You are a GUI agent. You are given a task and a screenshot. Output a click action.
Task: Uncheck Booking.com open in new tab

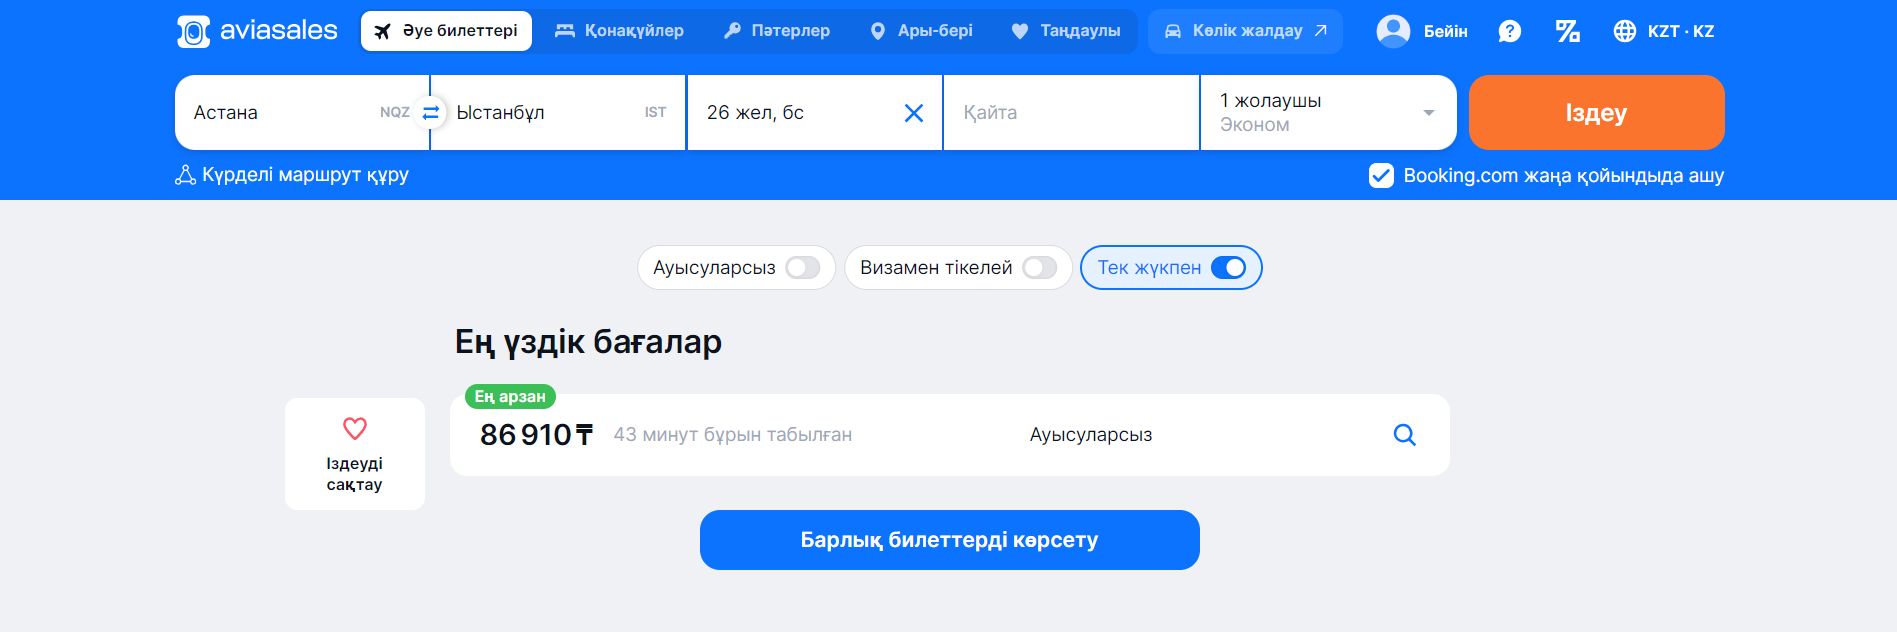pyautogui.click(x=1381, y=176)
